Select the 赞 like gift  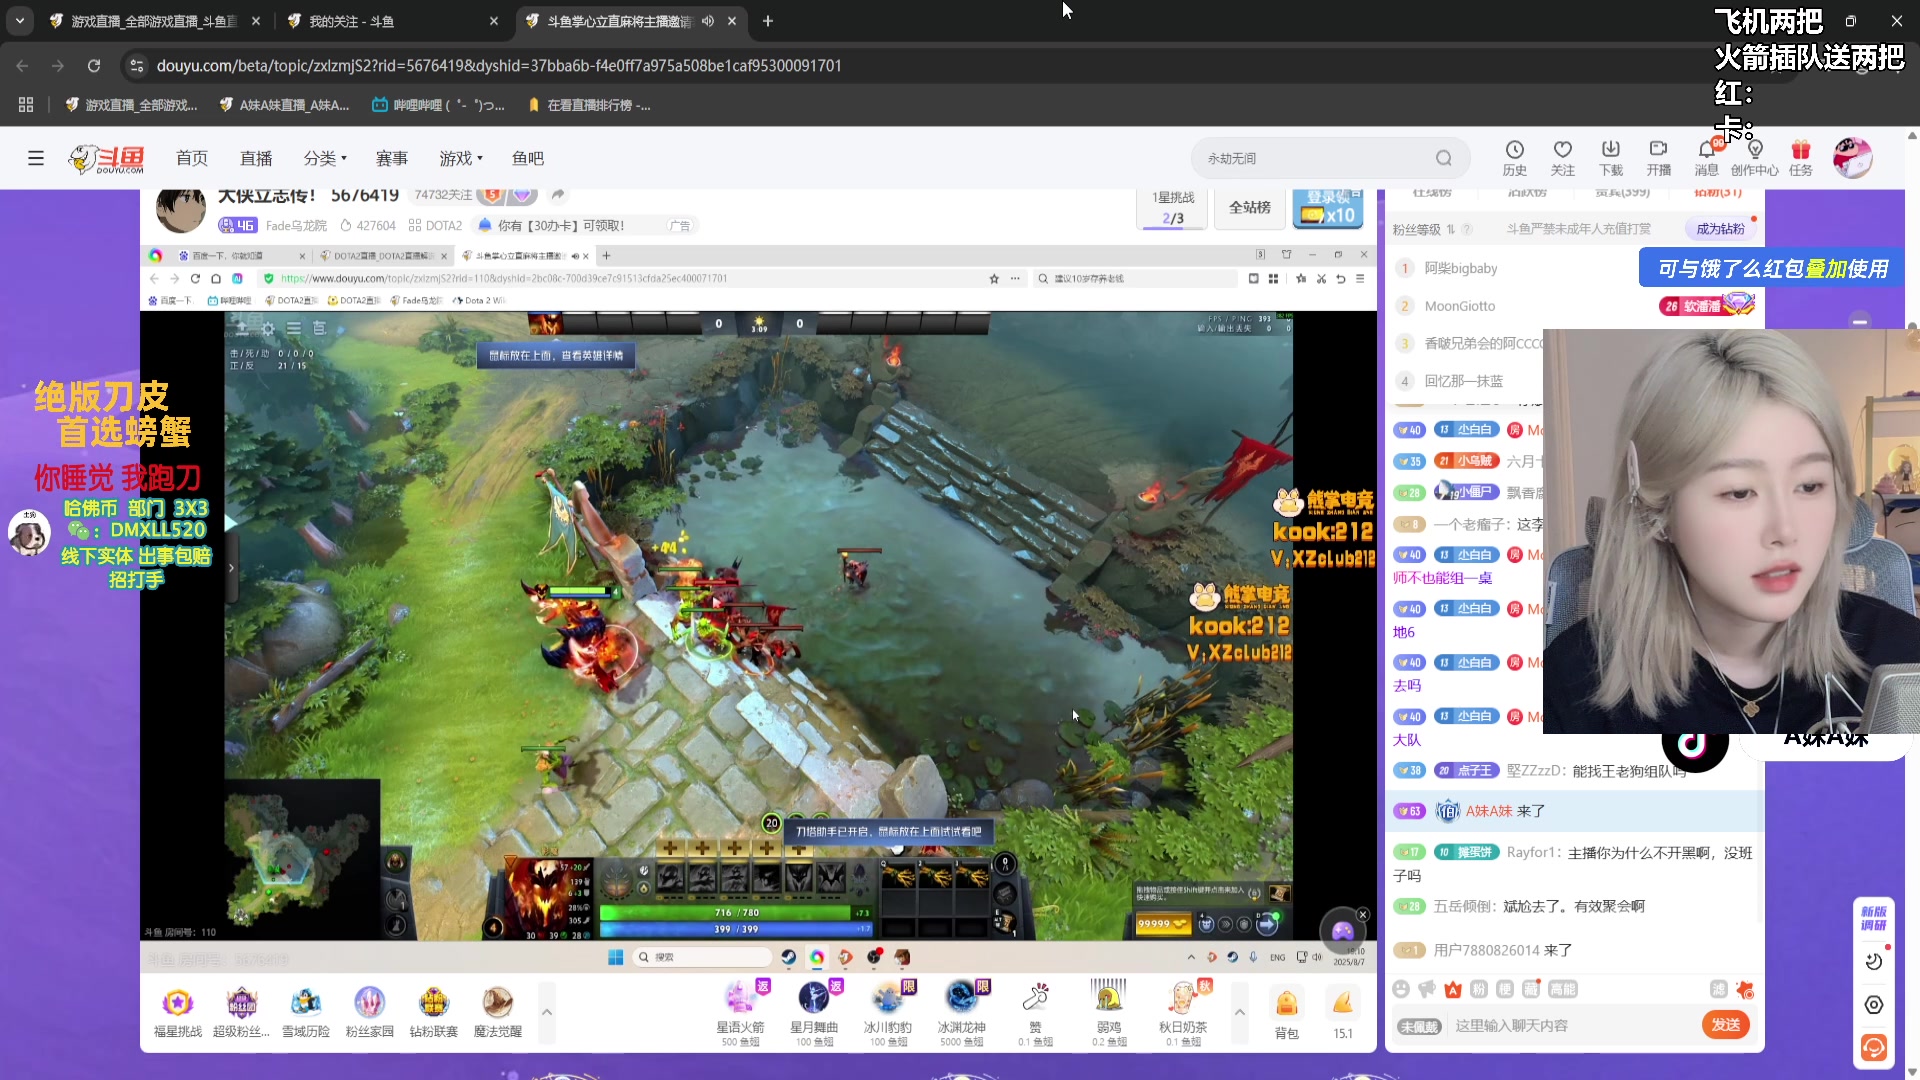coord(1035,1013)
